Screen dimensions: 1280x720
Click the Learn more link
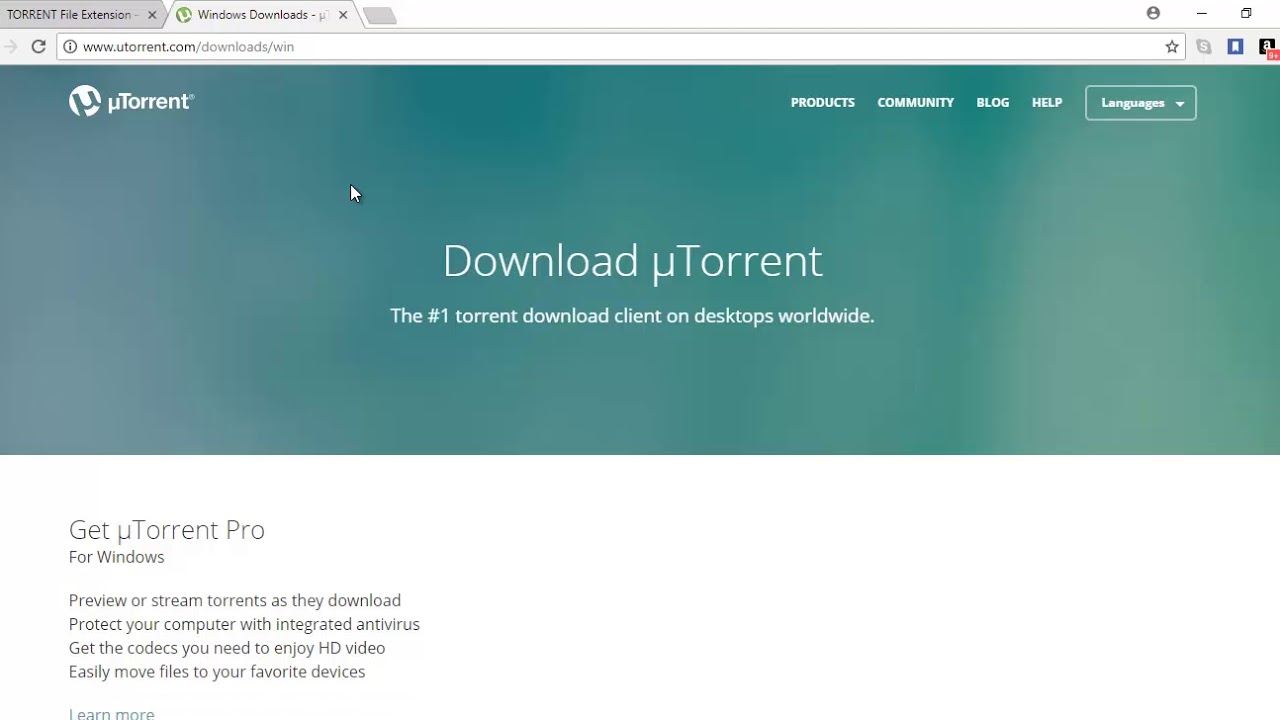tap(112, 713)
